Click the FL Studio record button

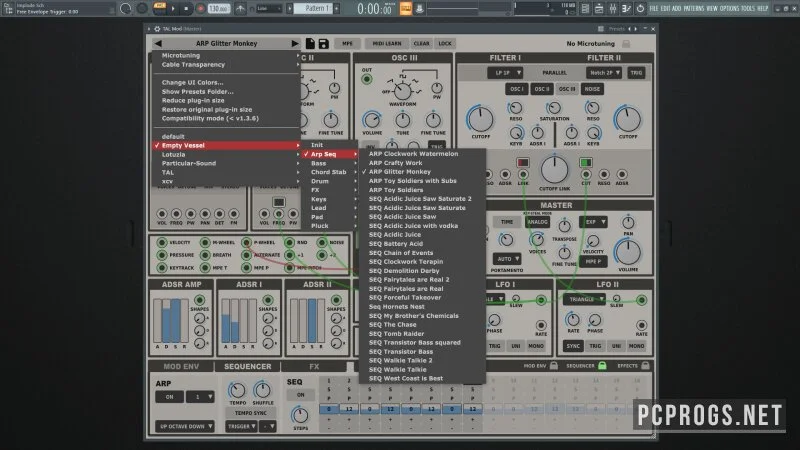(x=201, y=9)
